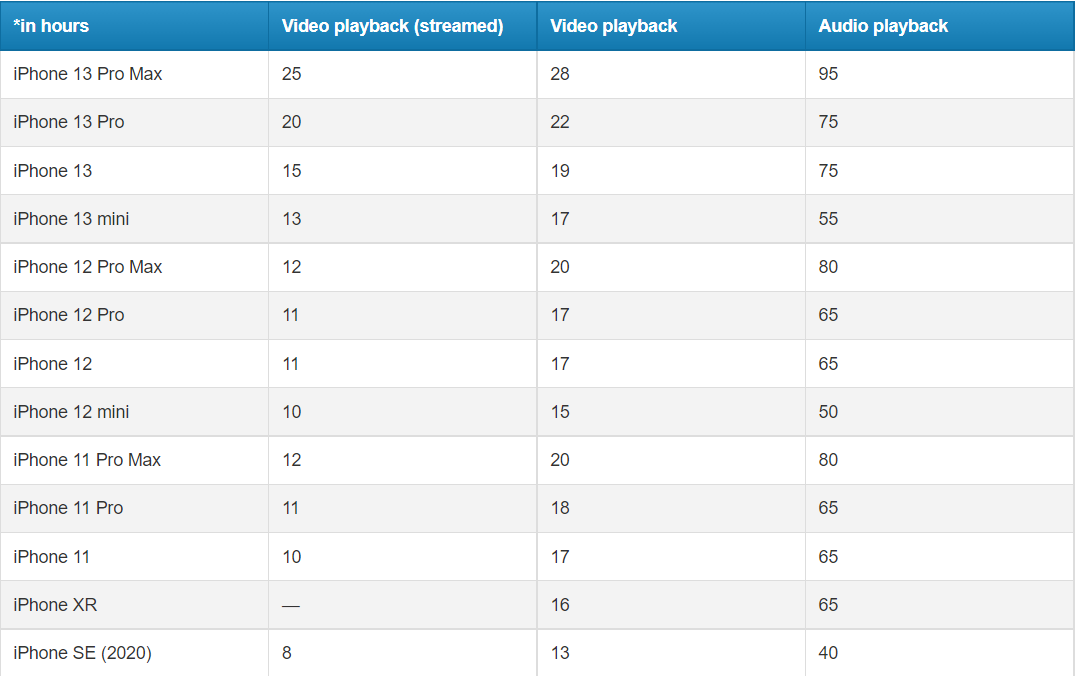Select iPhone 13 Pro Max streamed value 25
This screenshot has width=1075, height=676.
[x=291, y=74]
